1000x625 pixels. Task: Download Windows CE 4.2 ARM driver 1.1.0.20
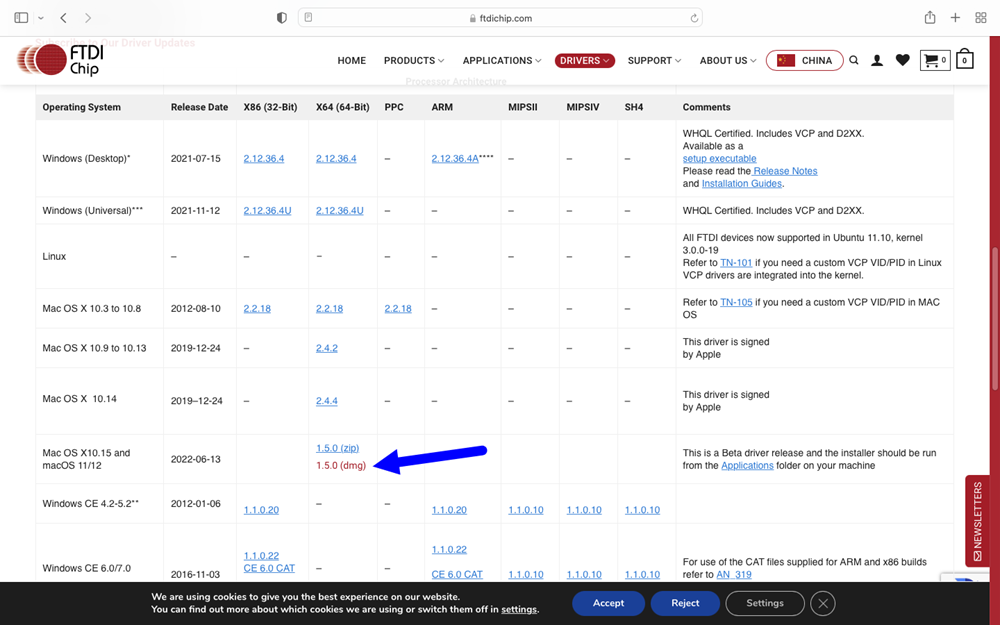[449, 510]
